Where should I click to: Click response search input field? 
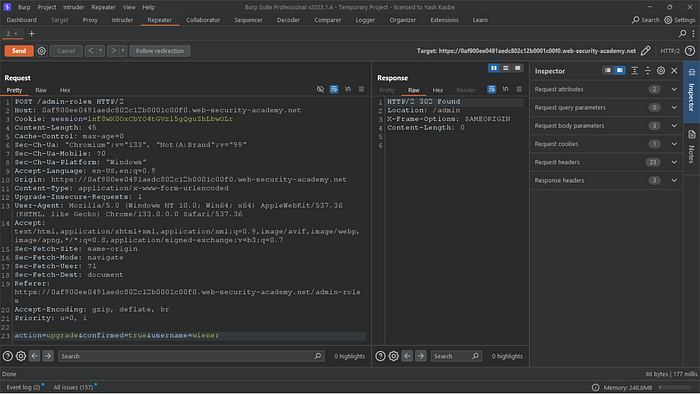[x=456, y=356]
